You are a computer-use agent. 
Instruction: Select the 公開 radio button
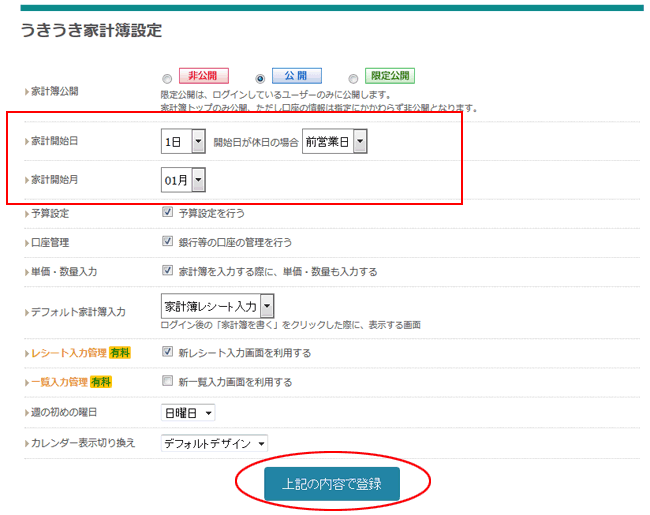(x=260, y=78)
